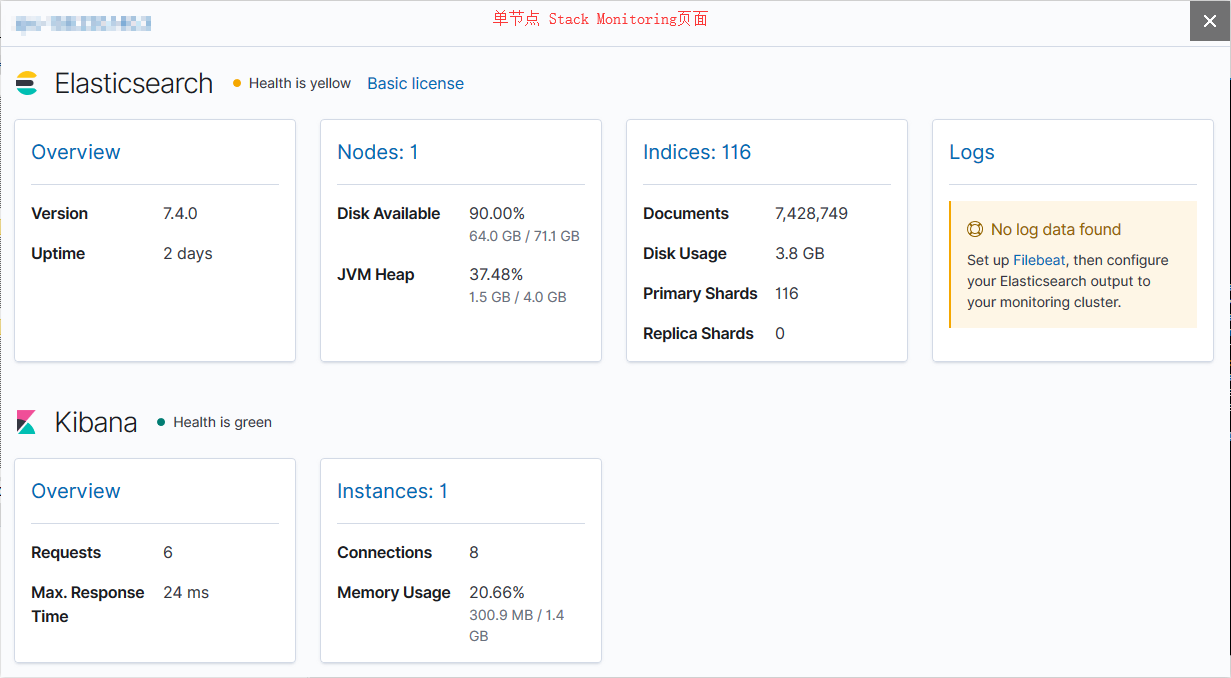1231x678 pixels.
Task: Click the life-ring icon beside No log data found
Action: tap(975, 229)
